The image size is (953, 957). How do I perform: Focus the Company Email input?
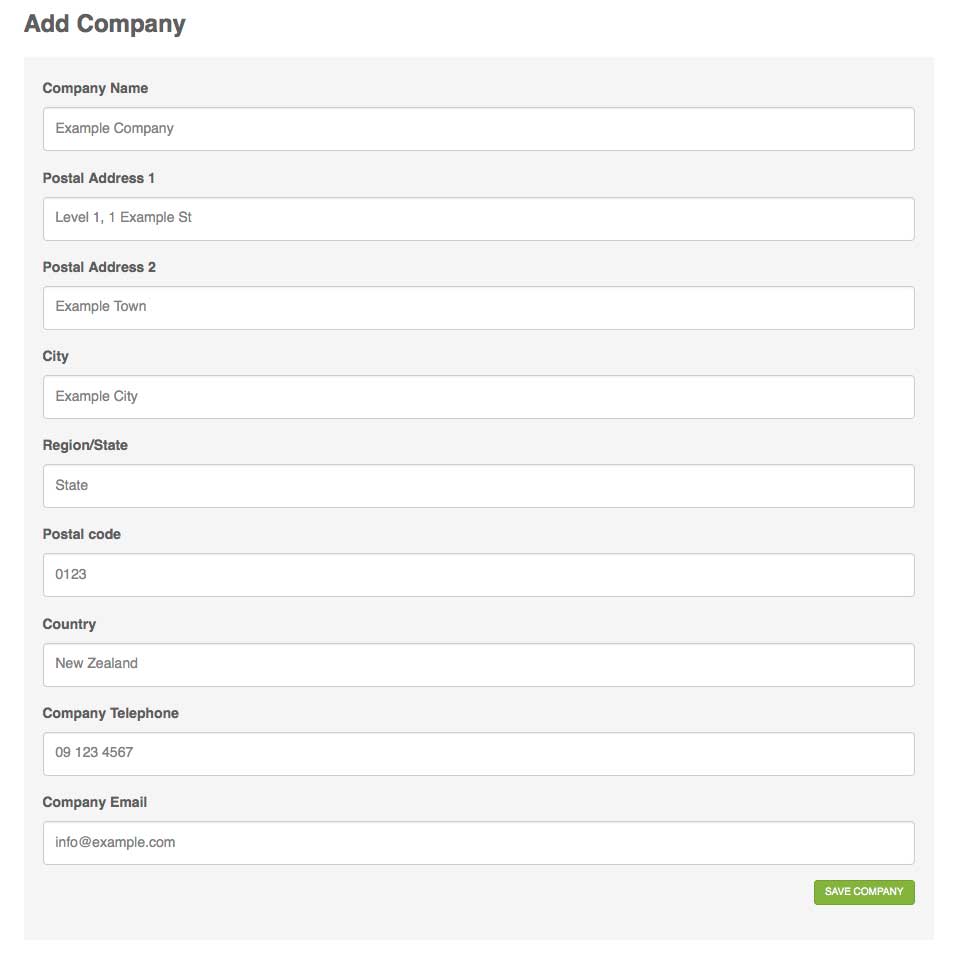click(x=479, y=843)
